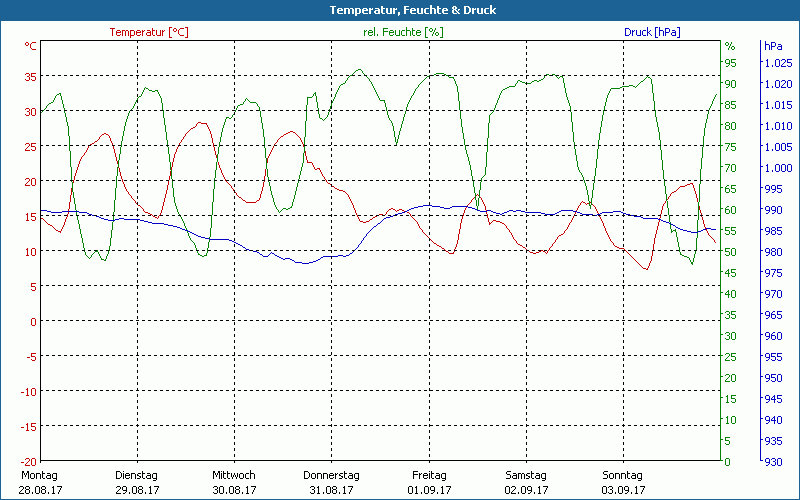Viewport: 800px width, 500px height.
Task: Click the '1.025' tick on the pressure axis
Action: 778,63
